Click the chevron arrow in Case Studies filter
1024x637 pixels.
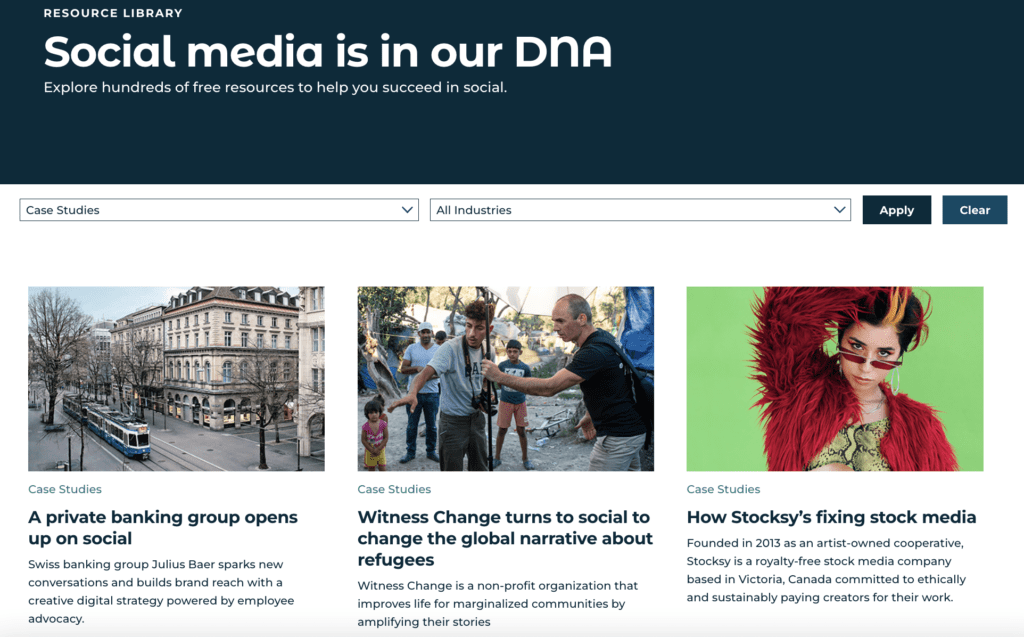[x=407, y=210]
